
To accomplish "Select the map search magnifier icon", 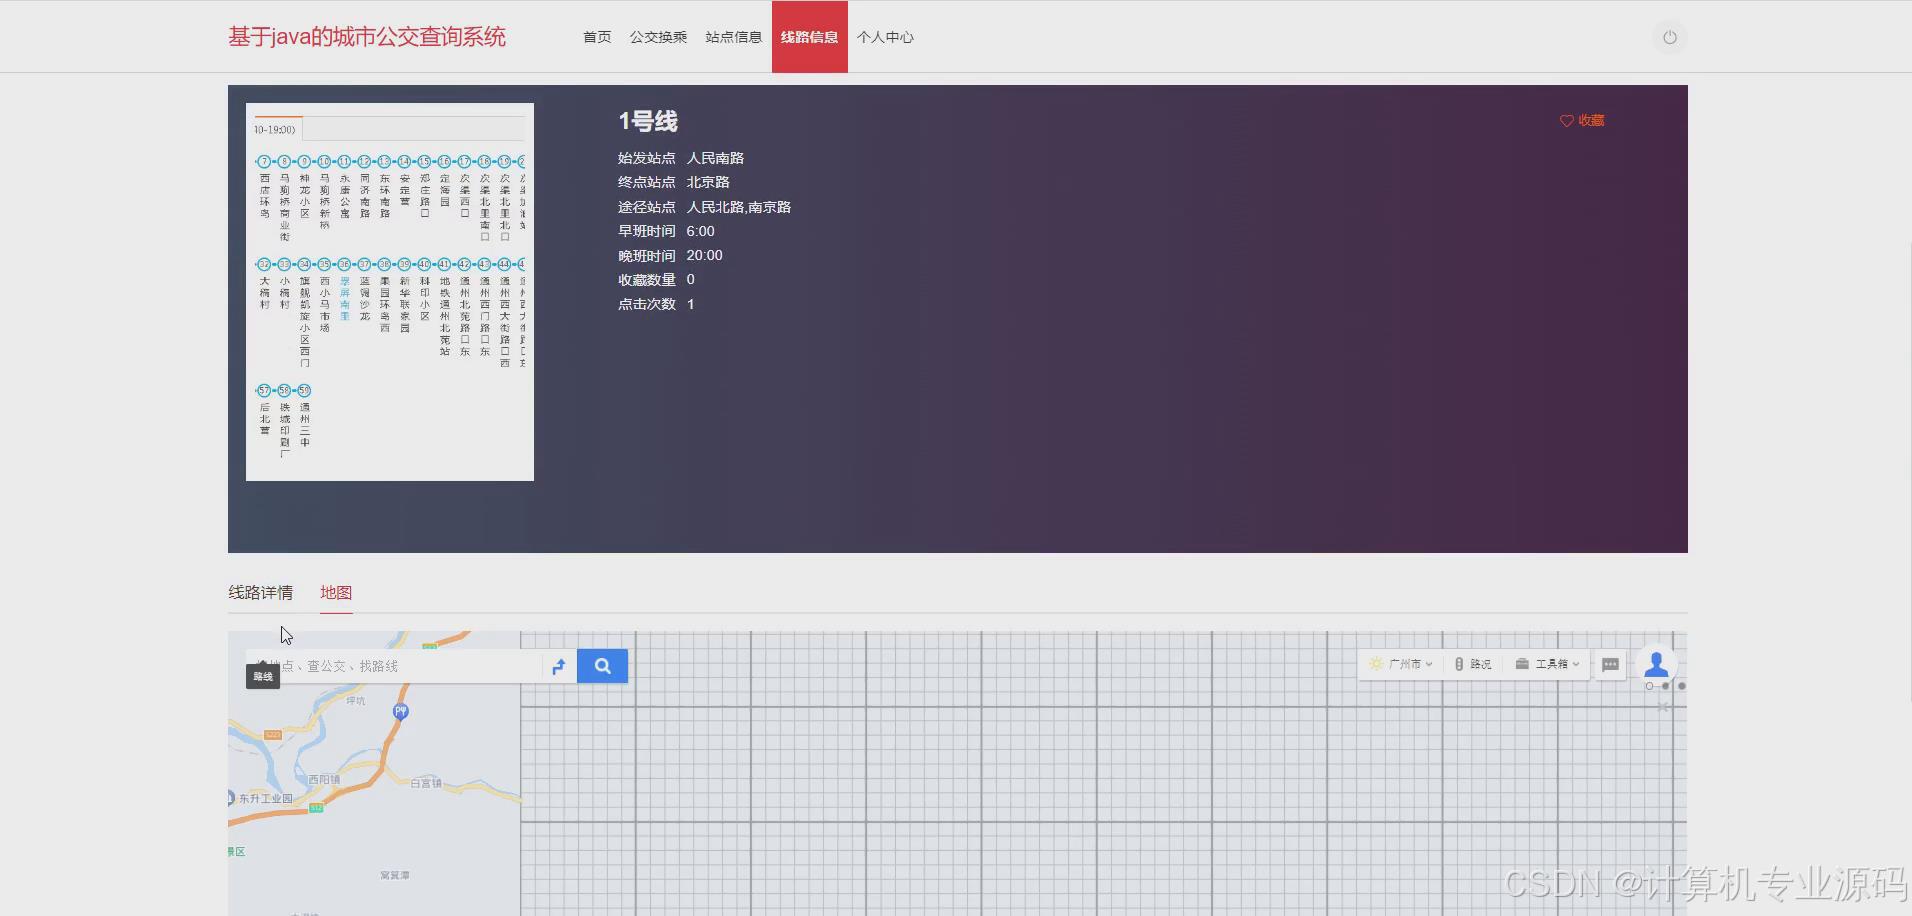I will point(602,665).
